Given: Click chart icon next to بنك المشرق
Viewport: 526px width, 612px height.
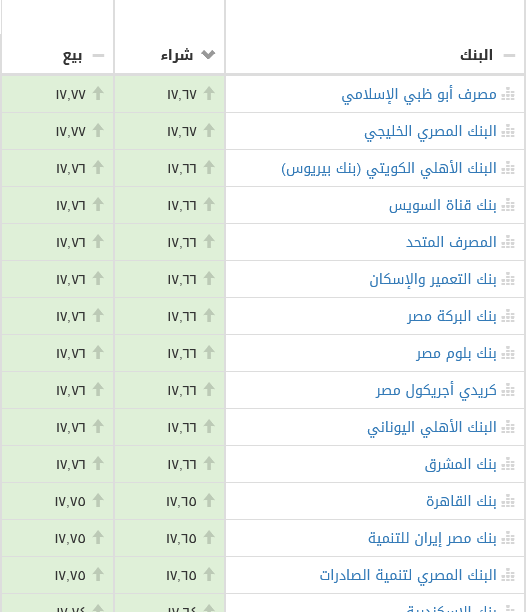Looking at the screenshot, I should pos(508,464).
